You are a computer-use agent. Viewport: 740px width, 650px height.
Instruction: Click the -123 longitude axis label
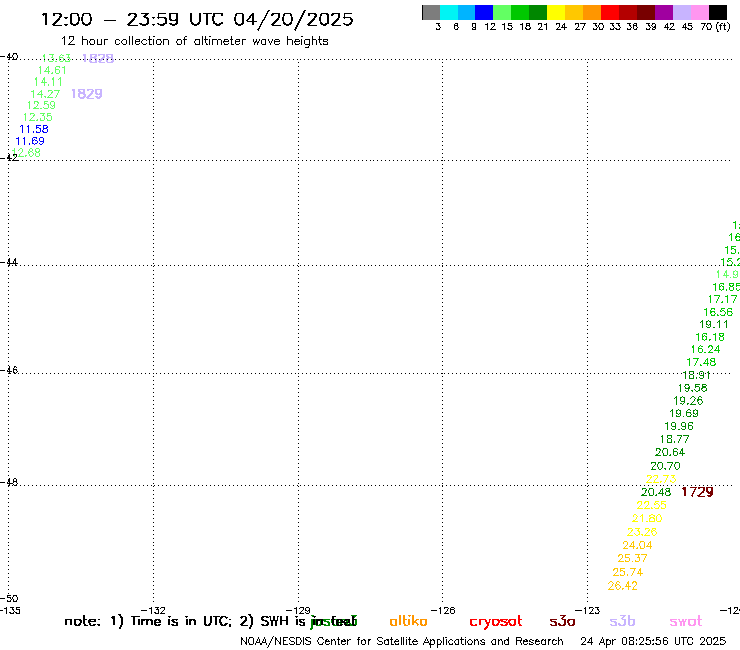pyautogui.click(x=588, y=610)
